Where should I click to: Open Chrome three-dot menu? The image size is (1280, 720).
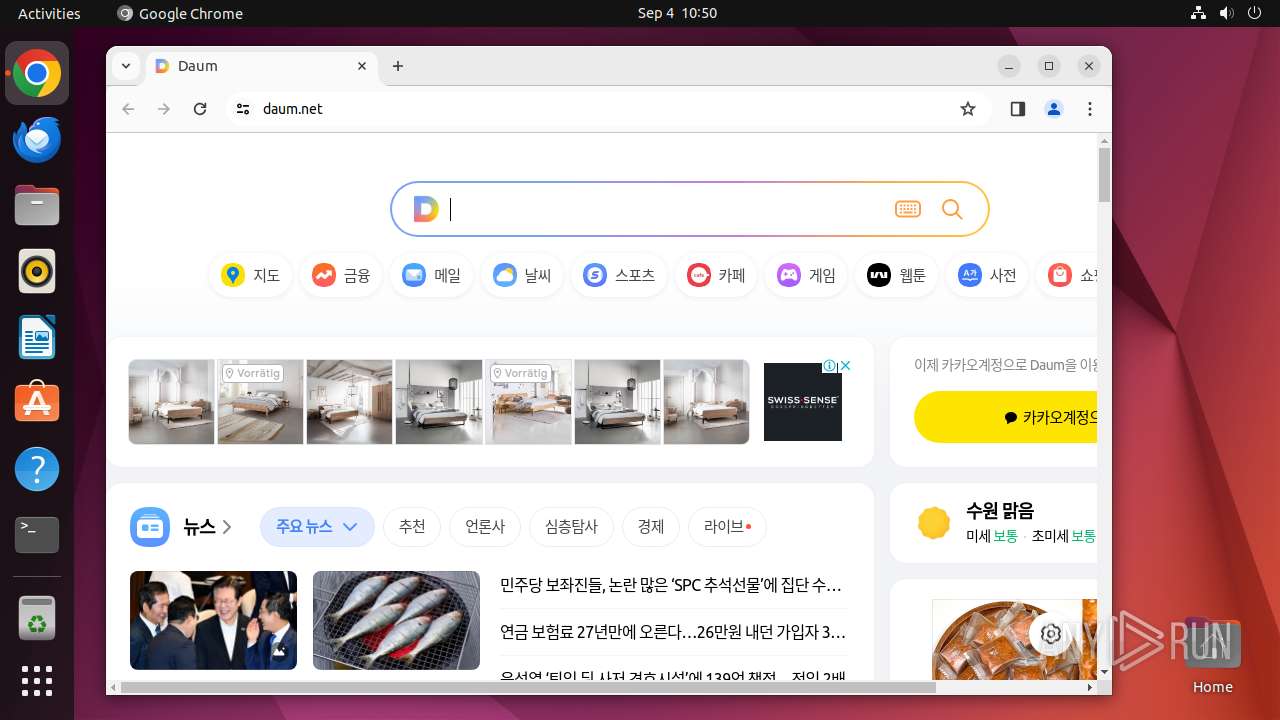pyautogui.click(x=1090, y=109)
